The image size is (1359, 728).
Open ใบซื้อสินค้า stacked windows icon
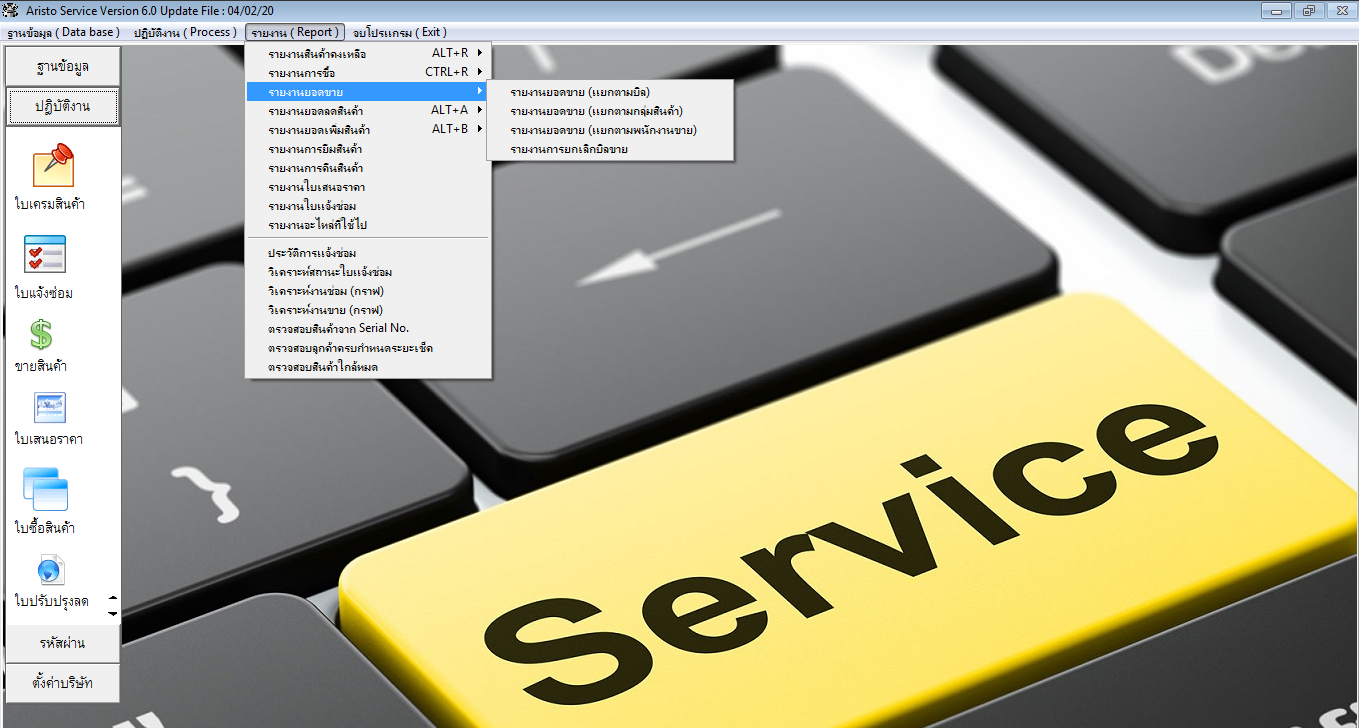pyautogui.click(x=45, y=490)
